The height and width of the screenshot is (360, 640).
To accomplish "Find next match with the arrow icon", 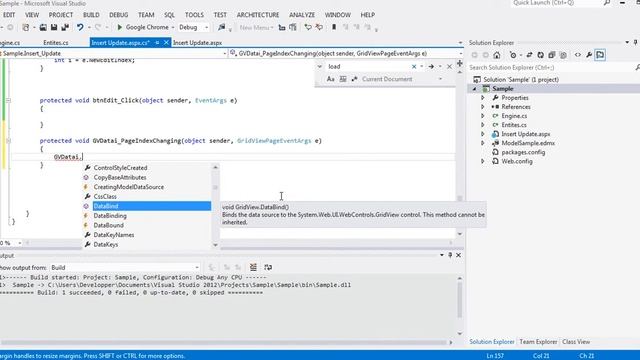I will click(431, 67).
